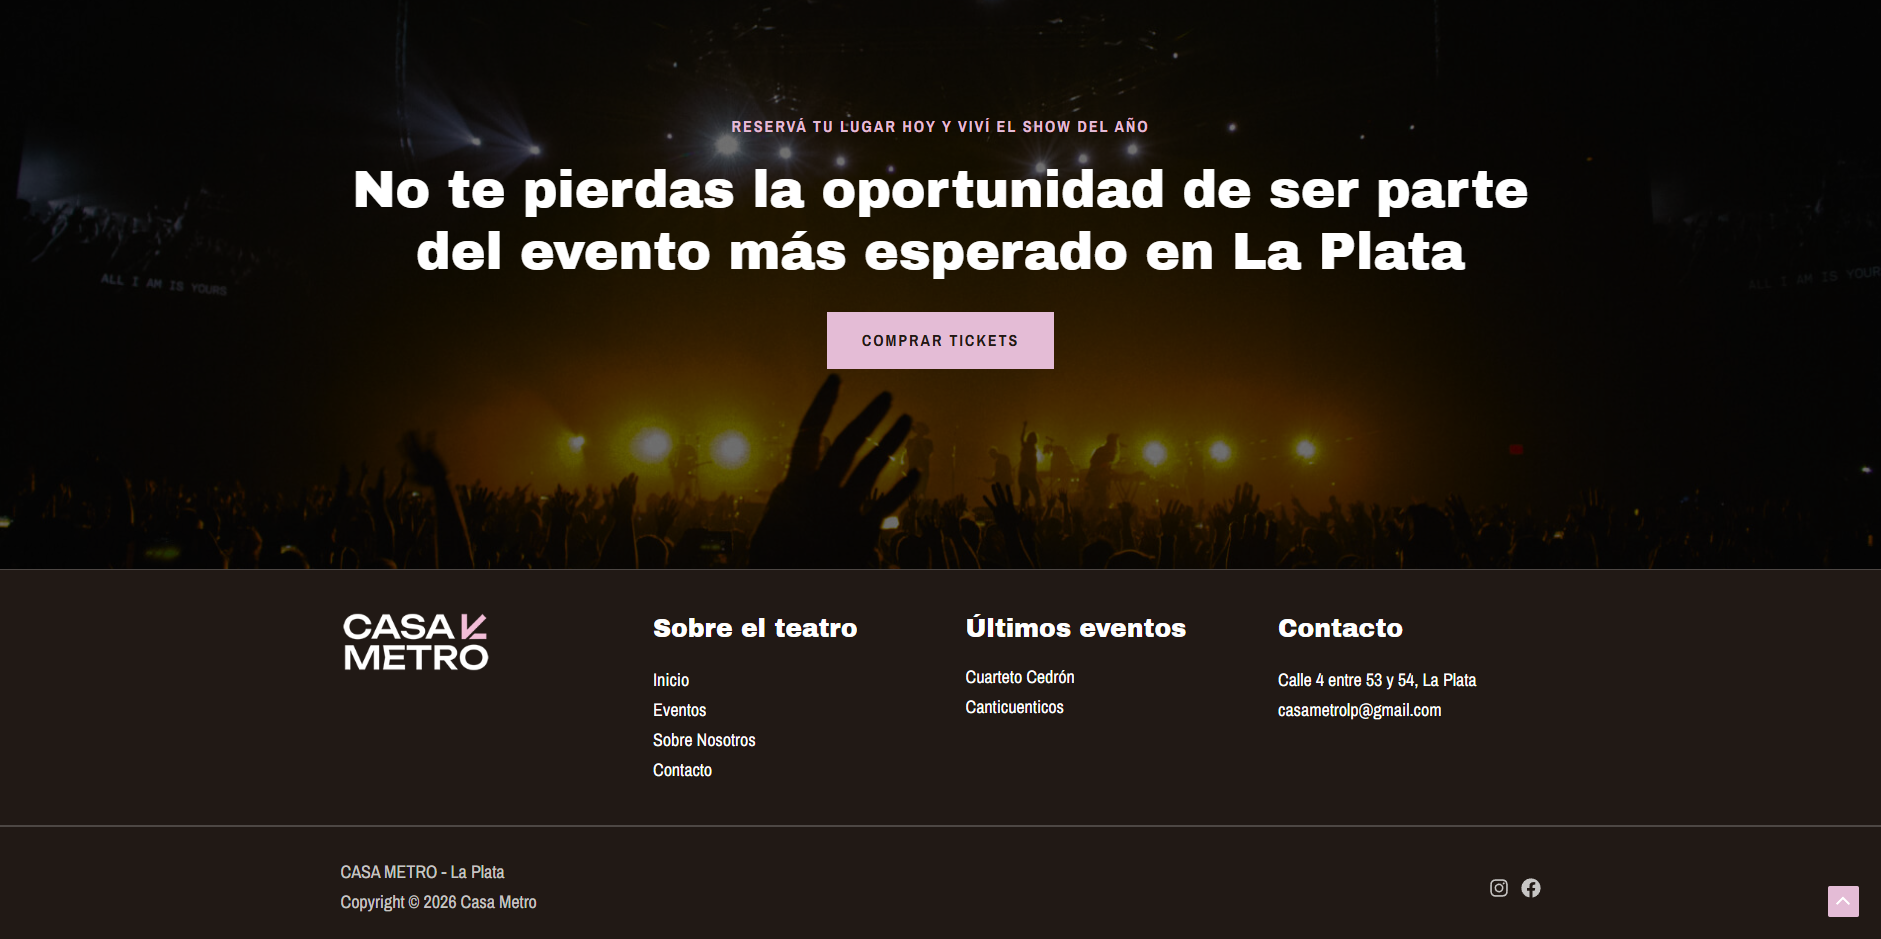Image resolution: width=1881 pixels, height=939 pixels.
Task: Click the CASA METRO - La Plata footer text
Action: (x=422, y=872)
